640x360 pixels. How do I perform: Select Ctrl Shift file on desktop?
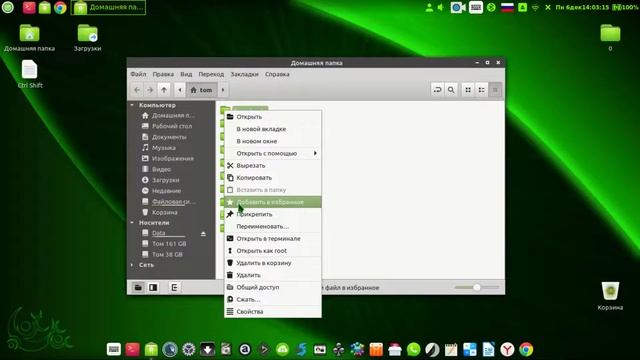point(30,74)
